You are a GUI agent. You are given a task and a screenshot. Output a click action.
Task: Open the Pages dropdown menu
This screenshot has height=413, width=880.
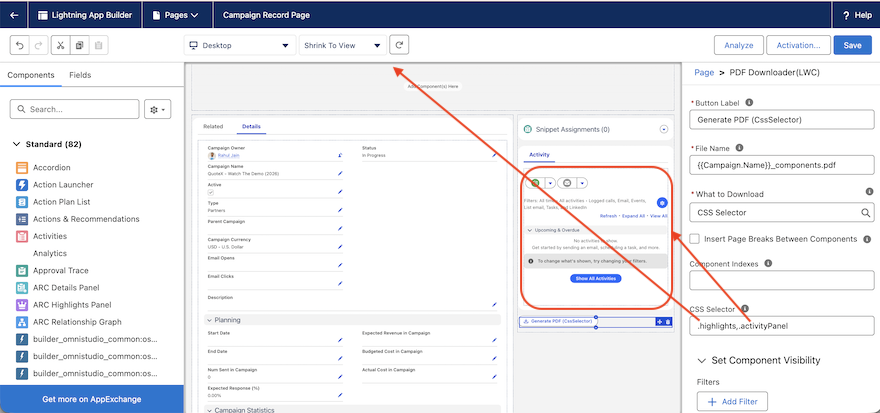pyautogui.click(x=177, y=15)
